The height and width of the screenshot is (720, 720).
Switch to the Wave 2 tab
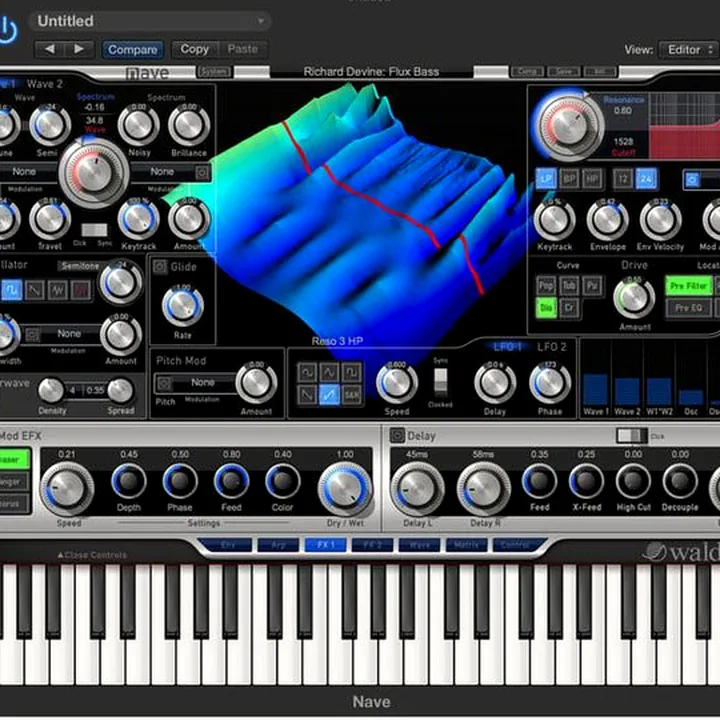tap(45, 84)
